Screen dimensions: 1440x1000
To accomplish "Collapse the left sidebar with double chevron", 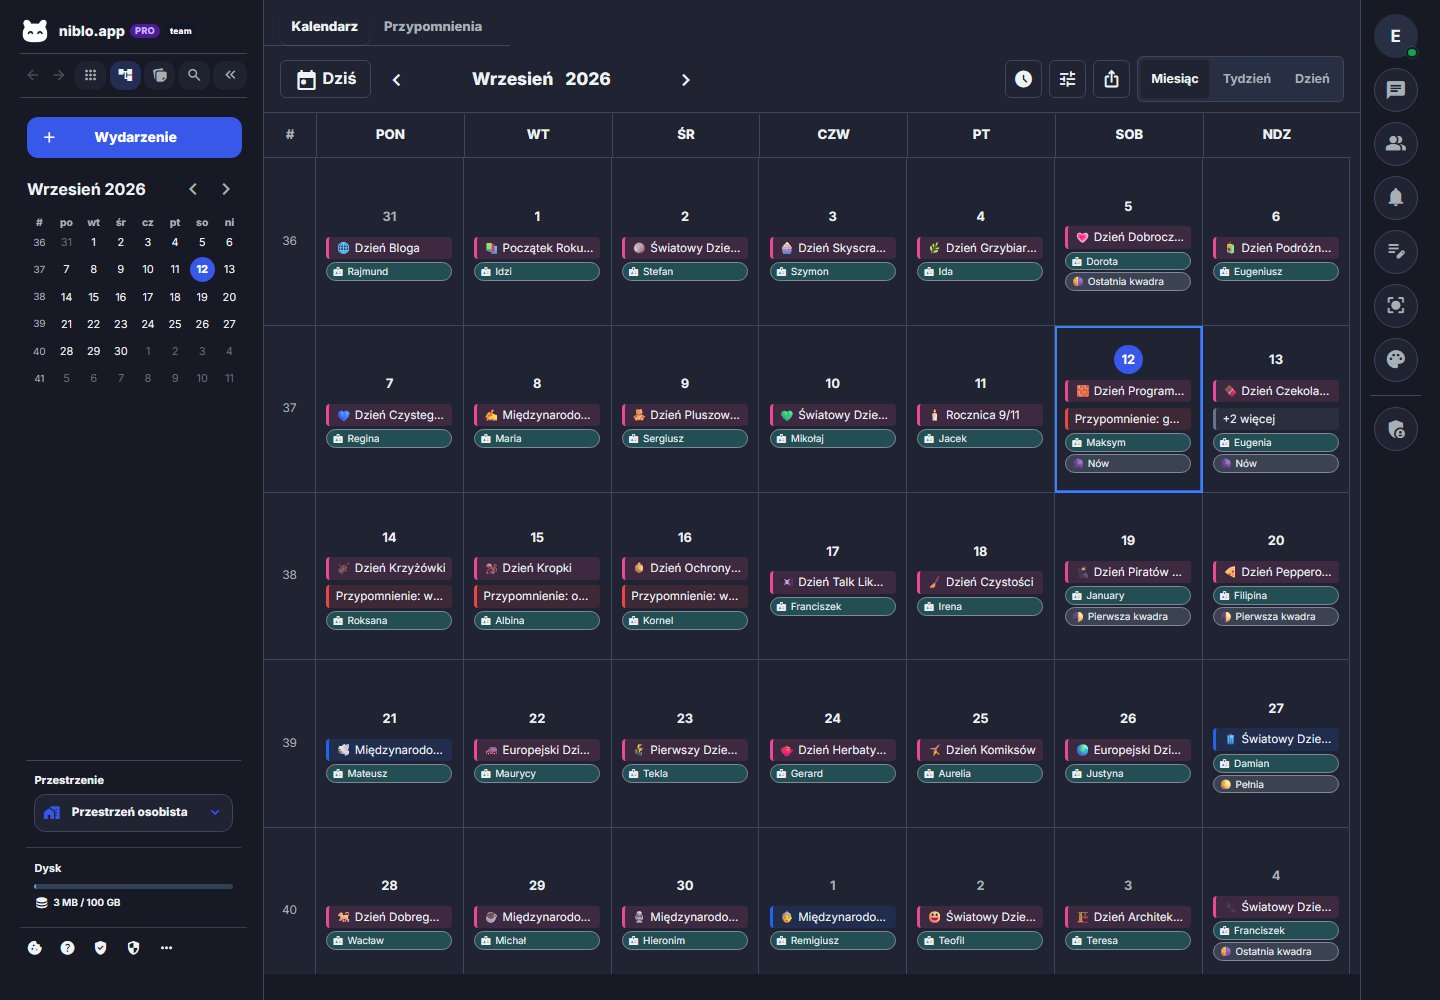I will (230, 74).
